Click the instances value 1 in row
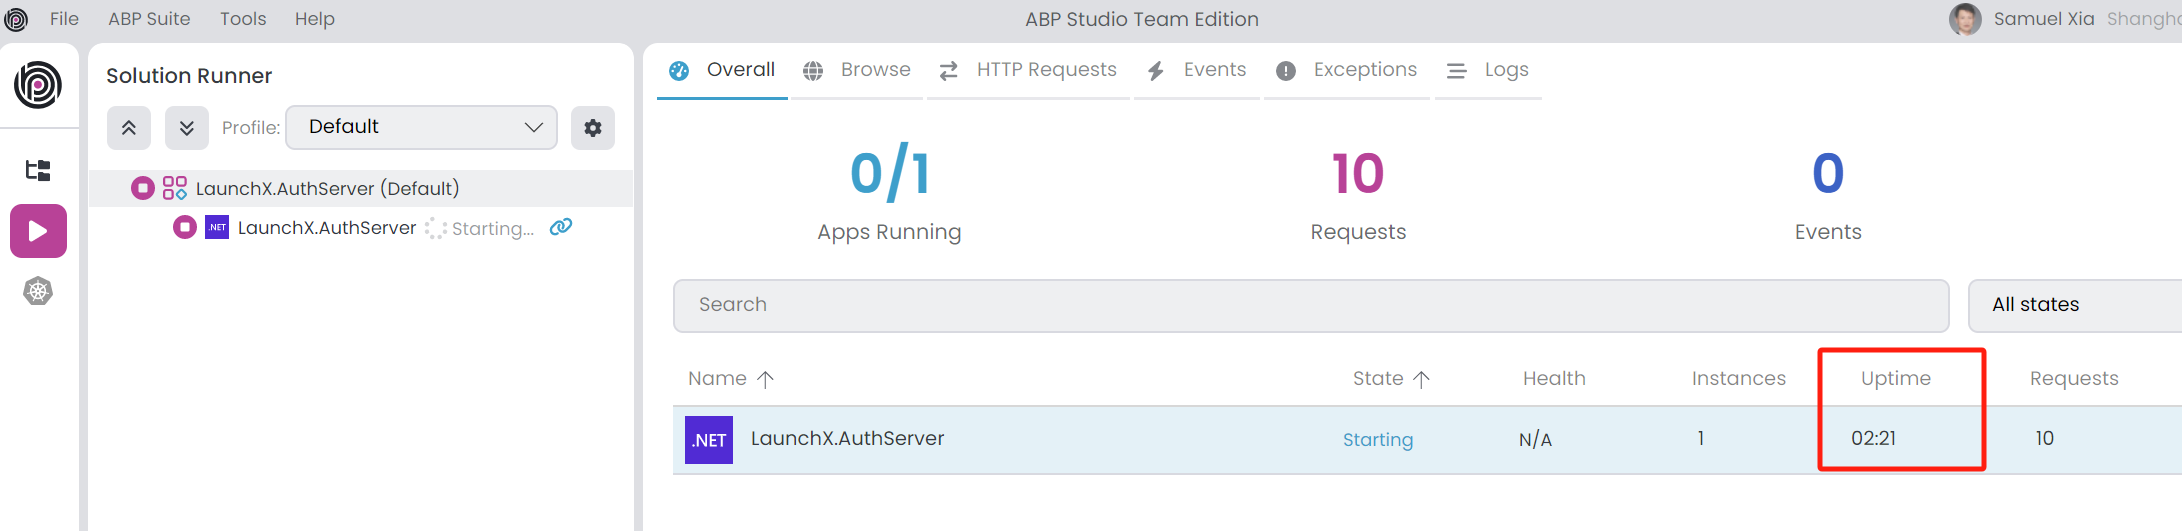This screenshot has height=531, width=2182. 1700,438
